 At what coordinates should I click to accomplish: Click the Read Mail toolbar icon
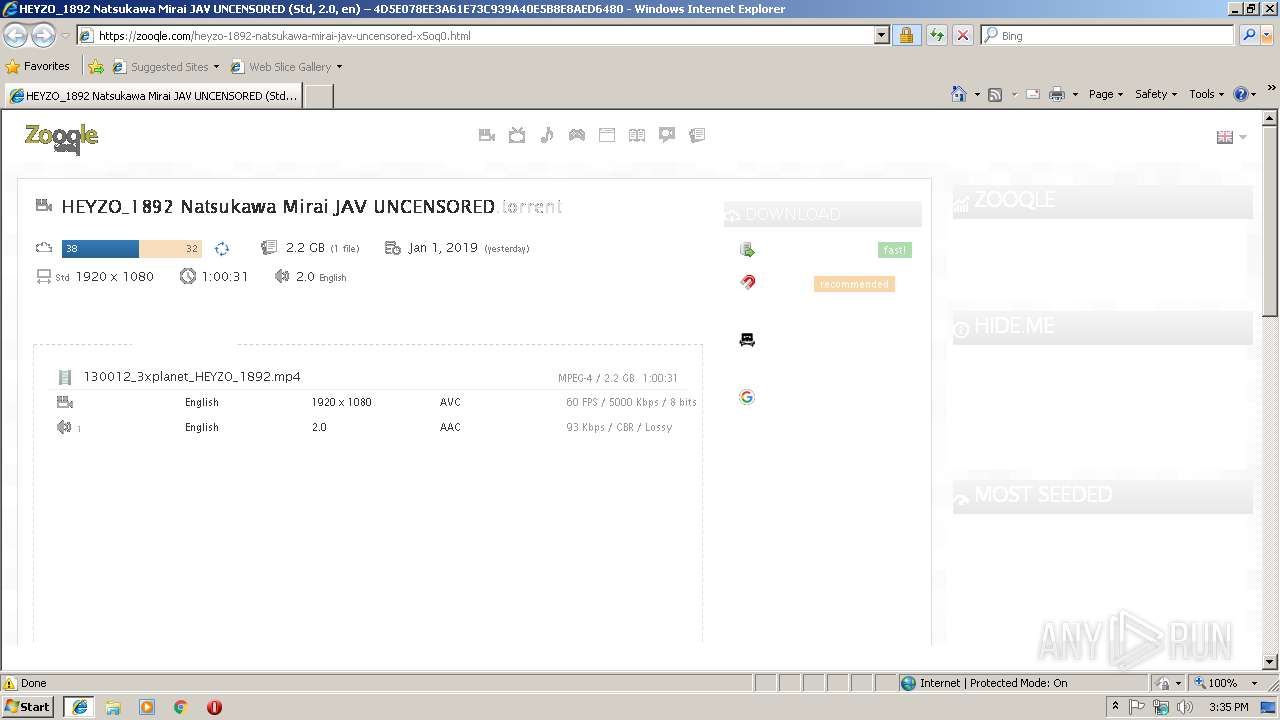click(1033, 94)
